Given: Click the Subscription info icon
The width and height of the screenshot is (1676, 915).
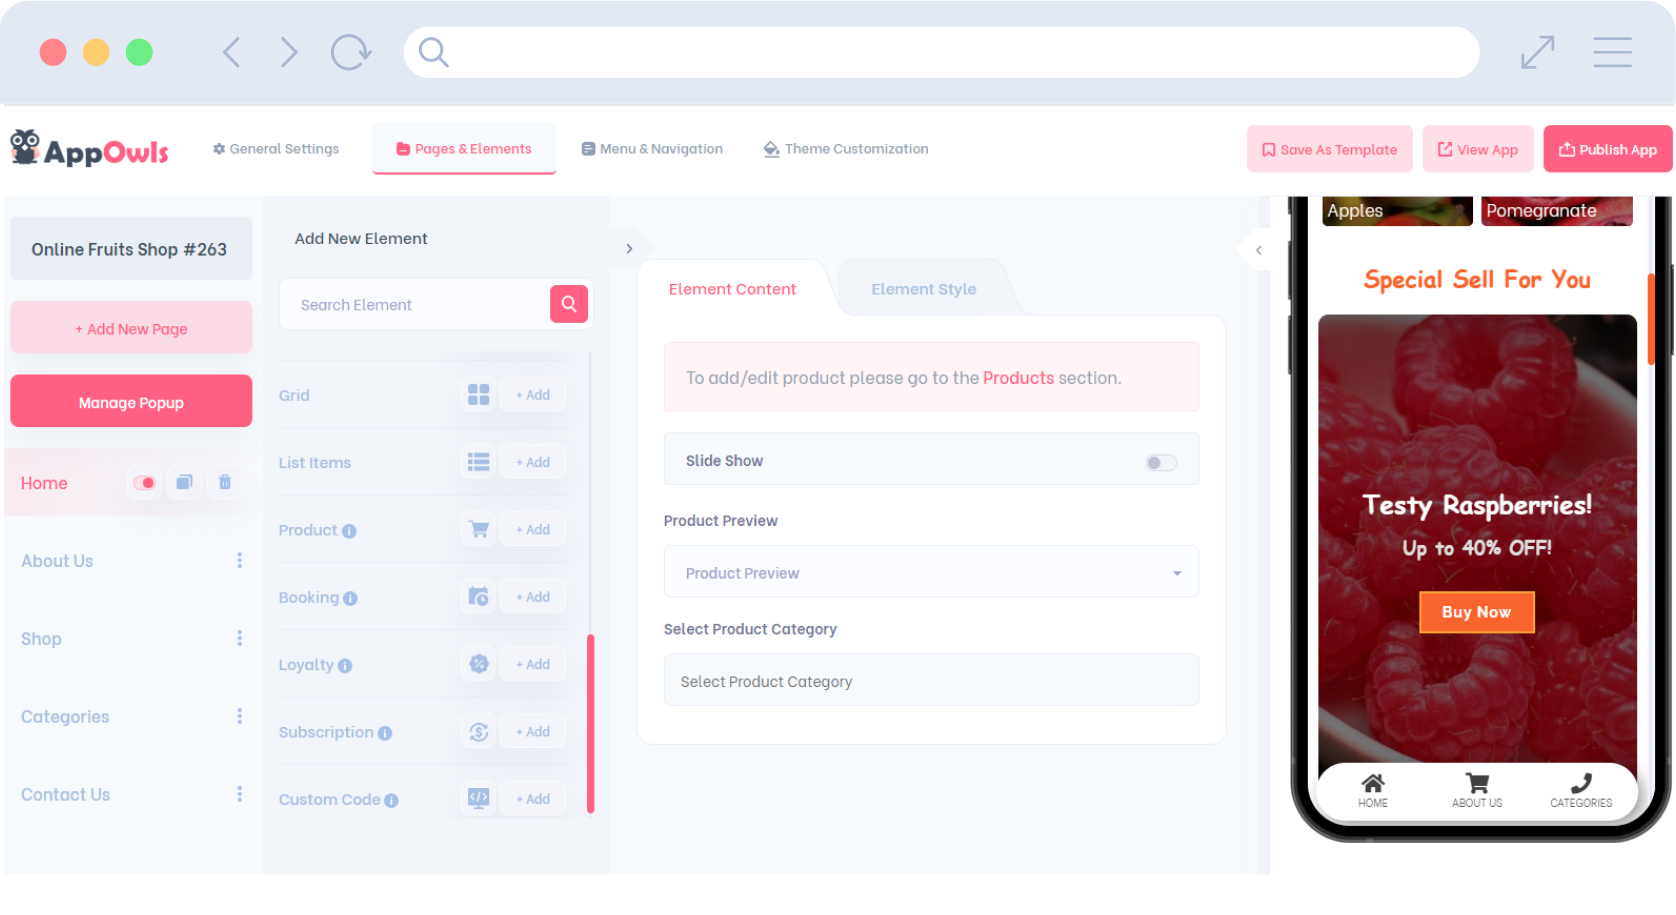Looking at the screenshot, I should [x=385, y=733].
